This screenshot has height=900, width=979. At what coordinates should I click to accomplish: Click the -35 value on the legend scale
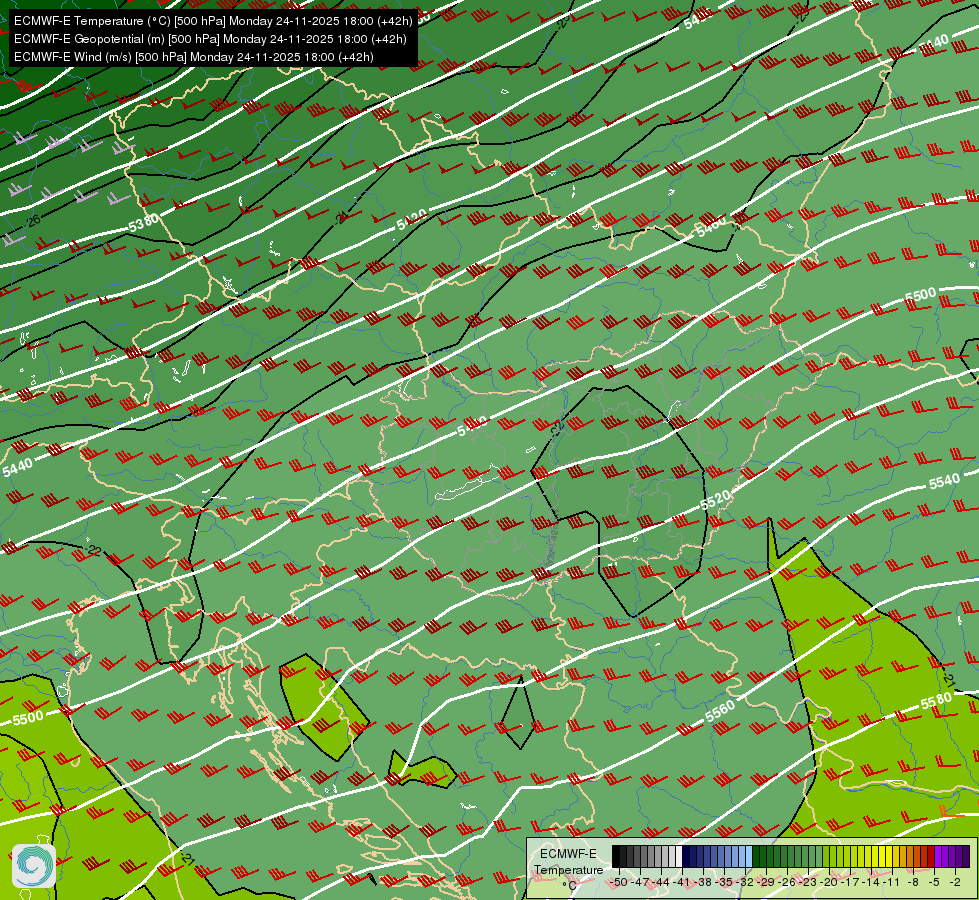pyautogui.click(x=724, y=882)
